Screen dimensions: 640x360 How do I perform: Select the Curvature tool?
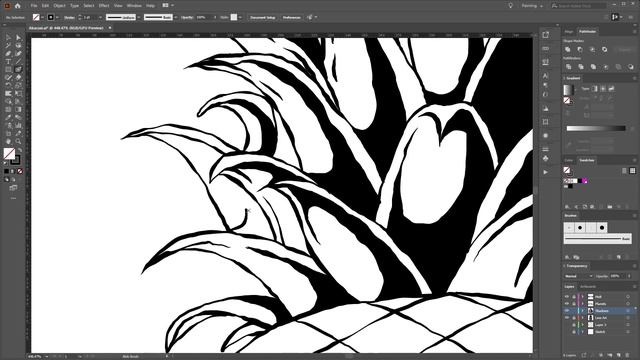18,53
